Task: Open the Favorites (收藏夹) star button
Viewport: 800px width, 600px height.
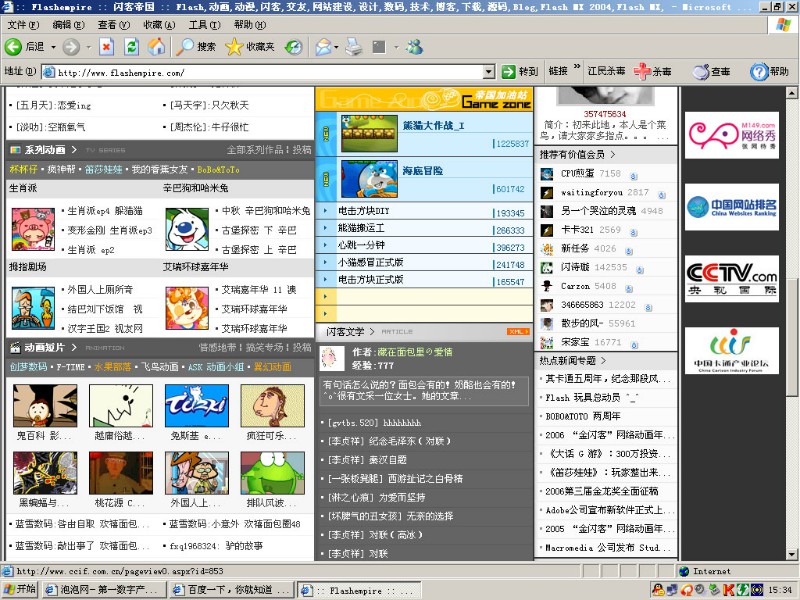Action: point(249,46)
